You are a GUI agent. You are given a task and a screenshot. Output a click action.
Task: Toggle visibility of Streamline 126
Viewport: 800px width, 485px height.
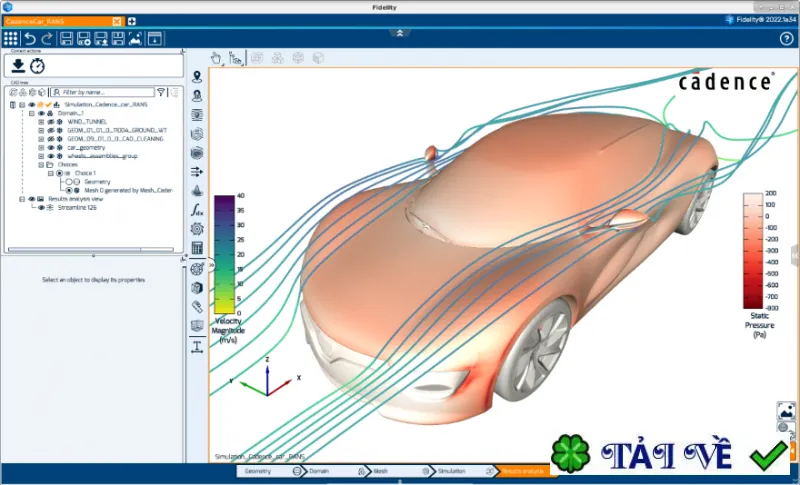tap(41, 208)
